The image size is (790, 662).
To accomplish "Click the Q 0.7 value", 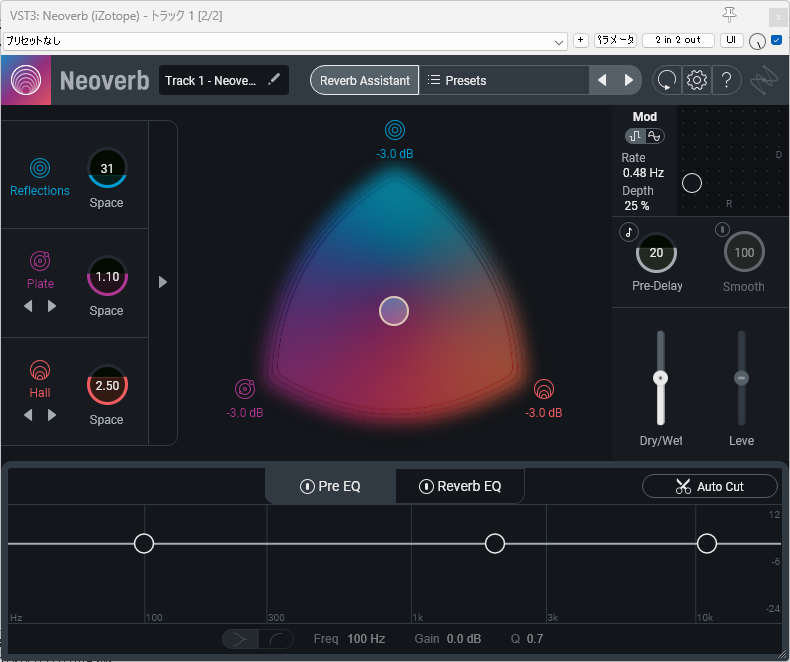I will [535, 639].
